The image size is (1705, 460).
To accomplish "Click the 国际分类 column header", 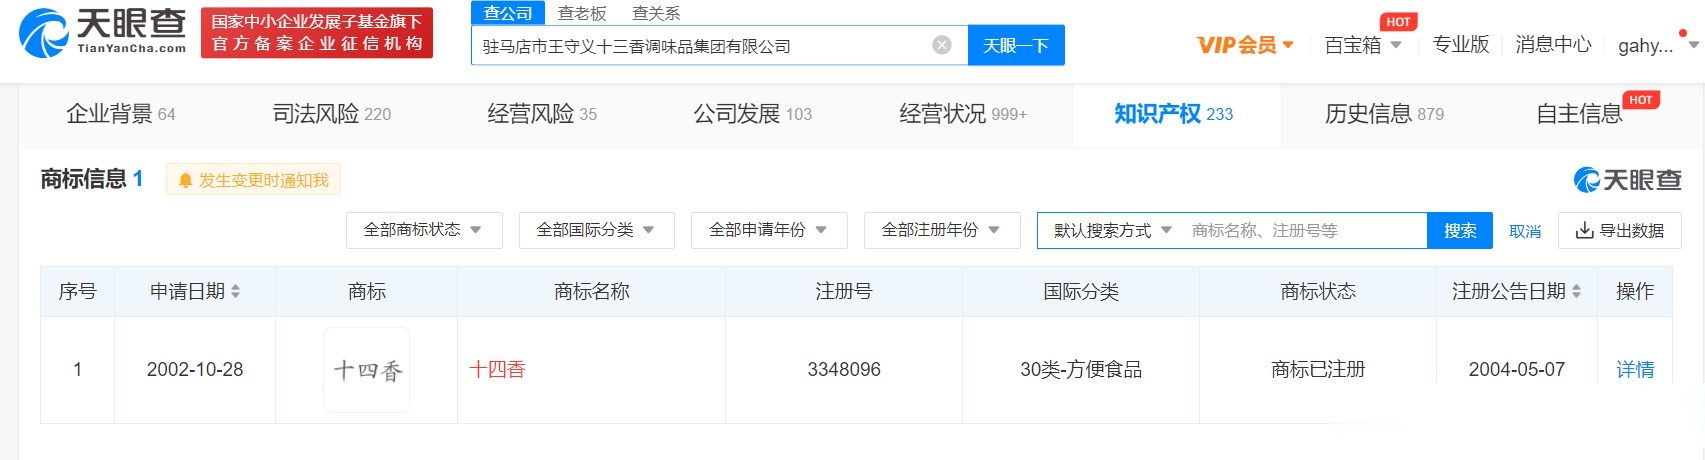I will [x=1081, y=291].
